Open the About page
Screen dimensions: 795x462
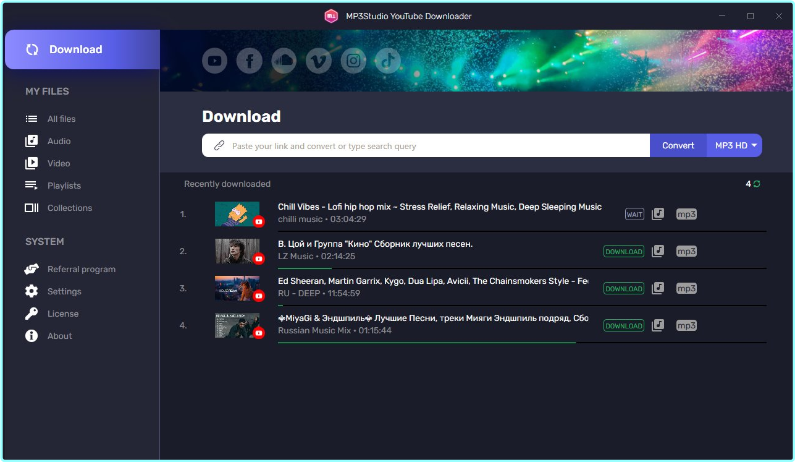(59, 336)
